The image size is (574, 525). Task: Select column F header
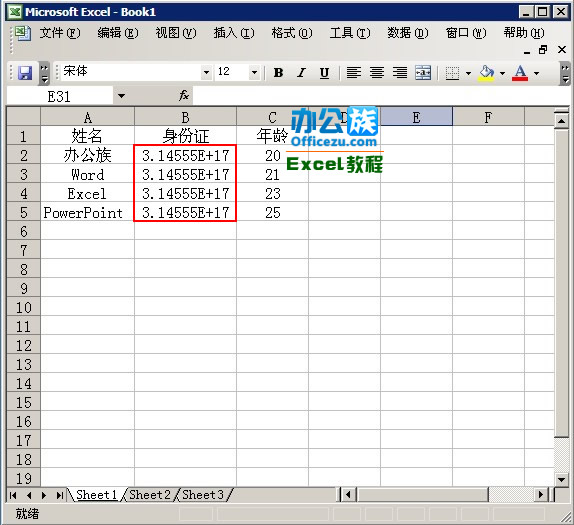[489, 118]
